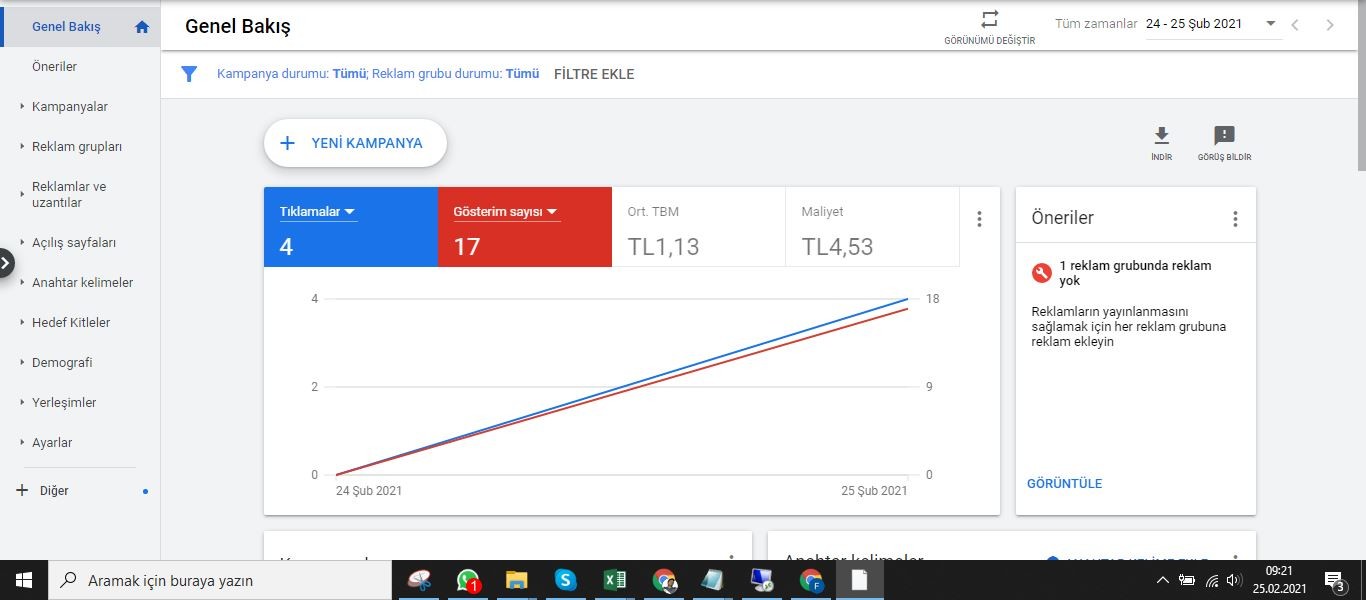Open Windows Start menu
This screenshot has width=1366, height=600.
(24, 580)
